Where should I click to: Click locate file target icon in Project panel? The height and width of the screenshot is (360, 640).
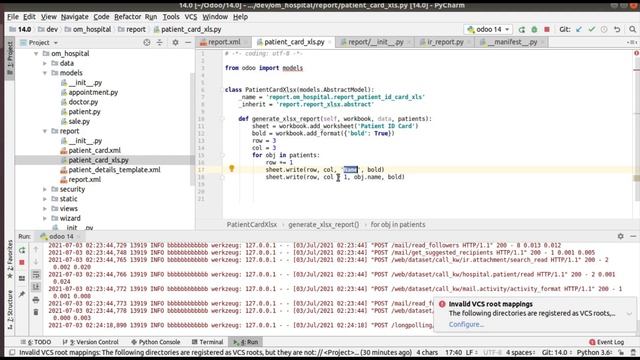click(x=147, y=42)
